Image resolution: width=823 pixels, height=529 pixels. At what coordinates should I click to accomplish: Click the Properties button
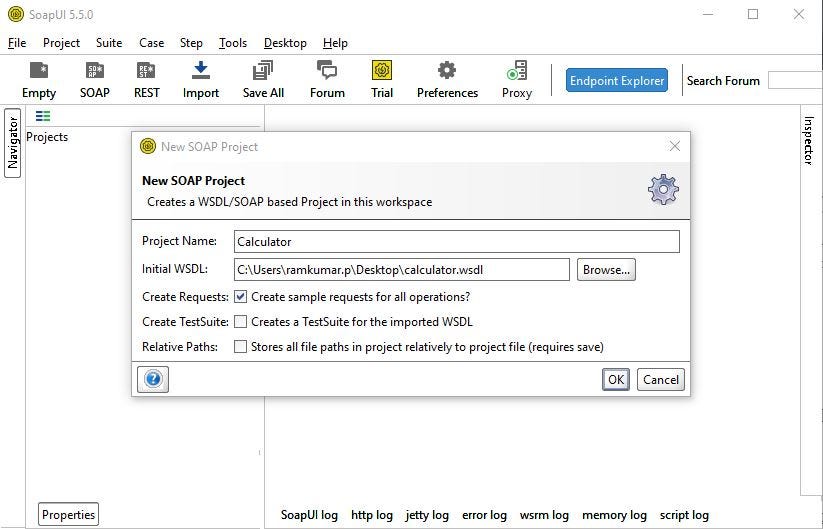[68, 515]
